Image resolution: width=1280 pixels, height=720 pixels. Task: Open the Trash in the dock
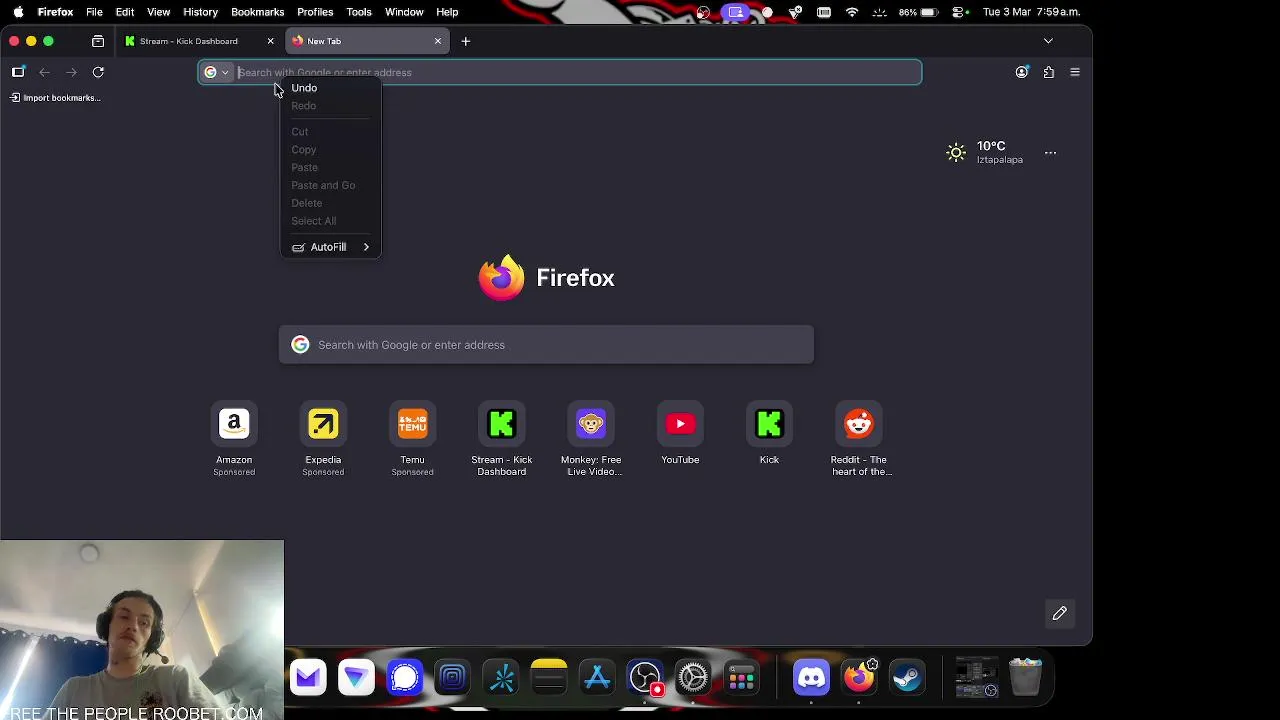pyautogui.click(x=1025, y=677)
